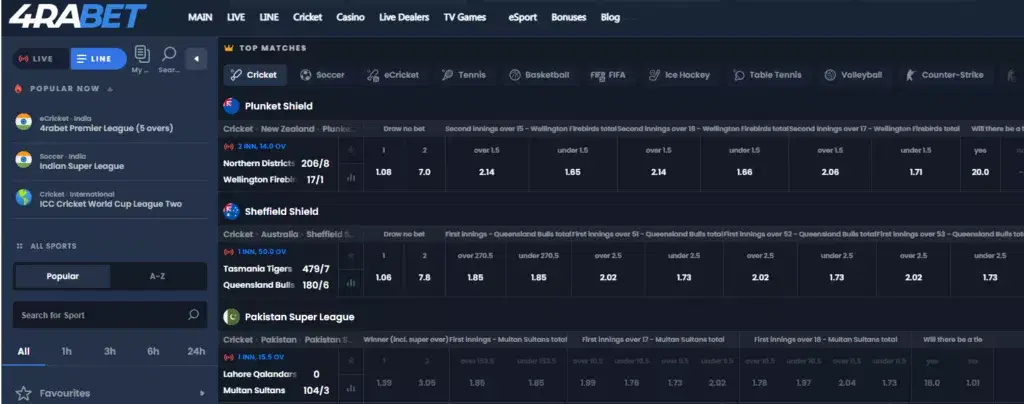This screenshot has height=404, width=1024.
Task: Open the Search magnifier icon
Action: (169, 54)
